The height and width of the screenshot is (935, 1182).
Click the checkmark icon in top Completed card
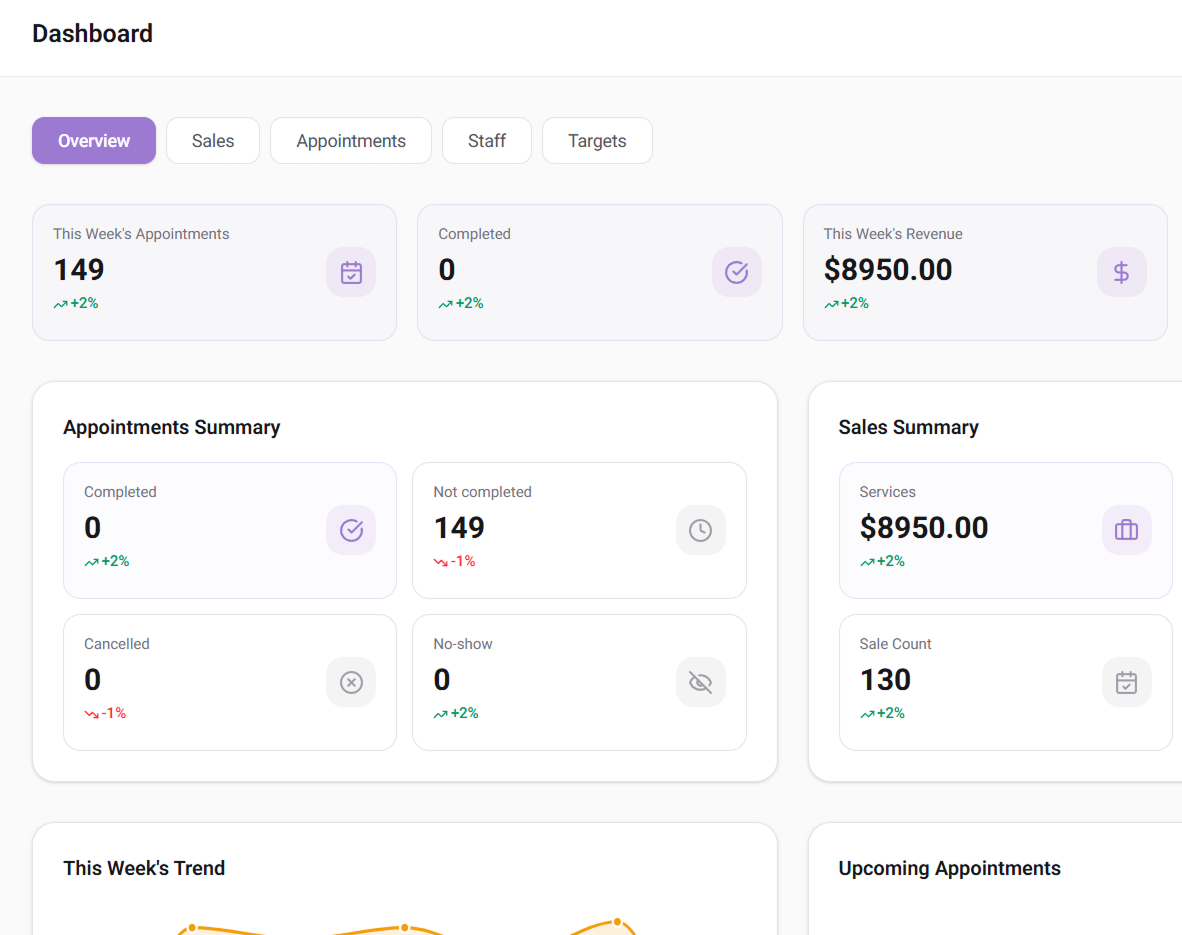pyautogui.click(x=736, y=272)
